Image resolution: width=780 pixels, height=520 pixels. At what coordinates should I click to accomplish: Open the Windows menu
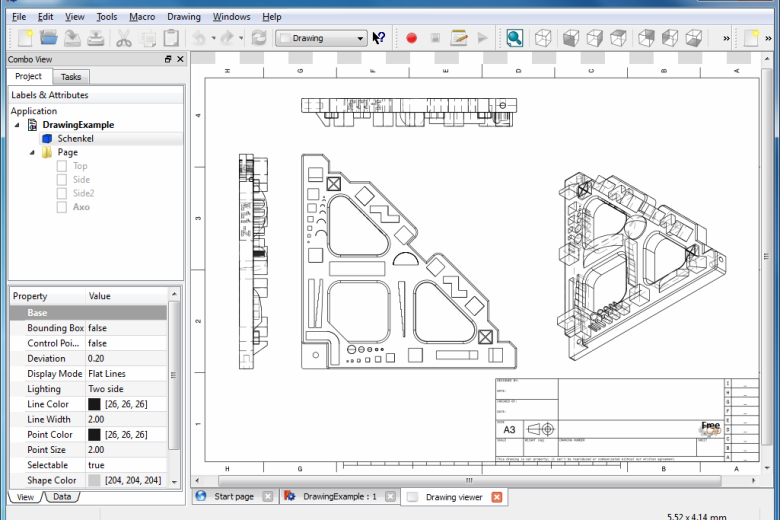click(231, 17)
